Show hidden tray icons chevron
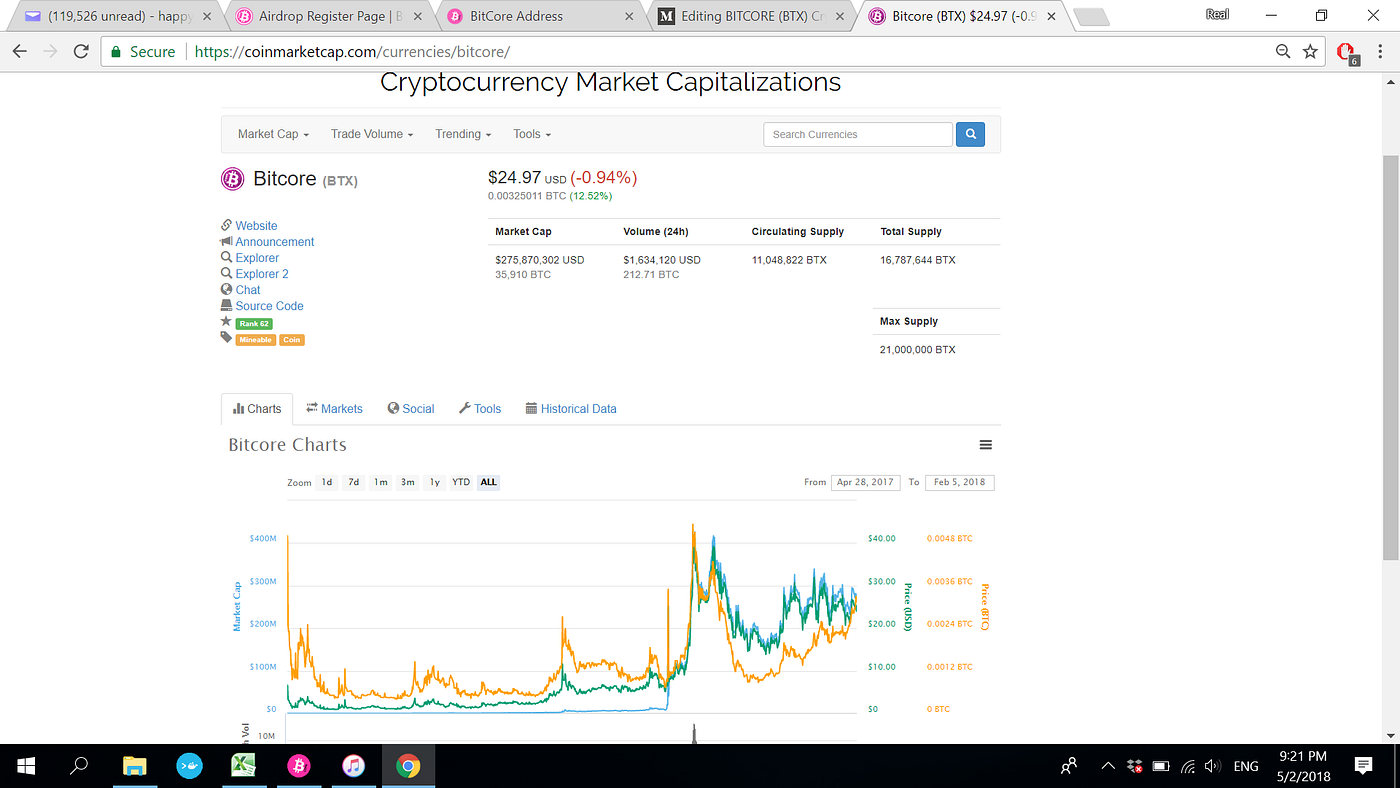This screenshot has height=788, width=1400. pyautogui.click(x=1108, y=766)
